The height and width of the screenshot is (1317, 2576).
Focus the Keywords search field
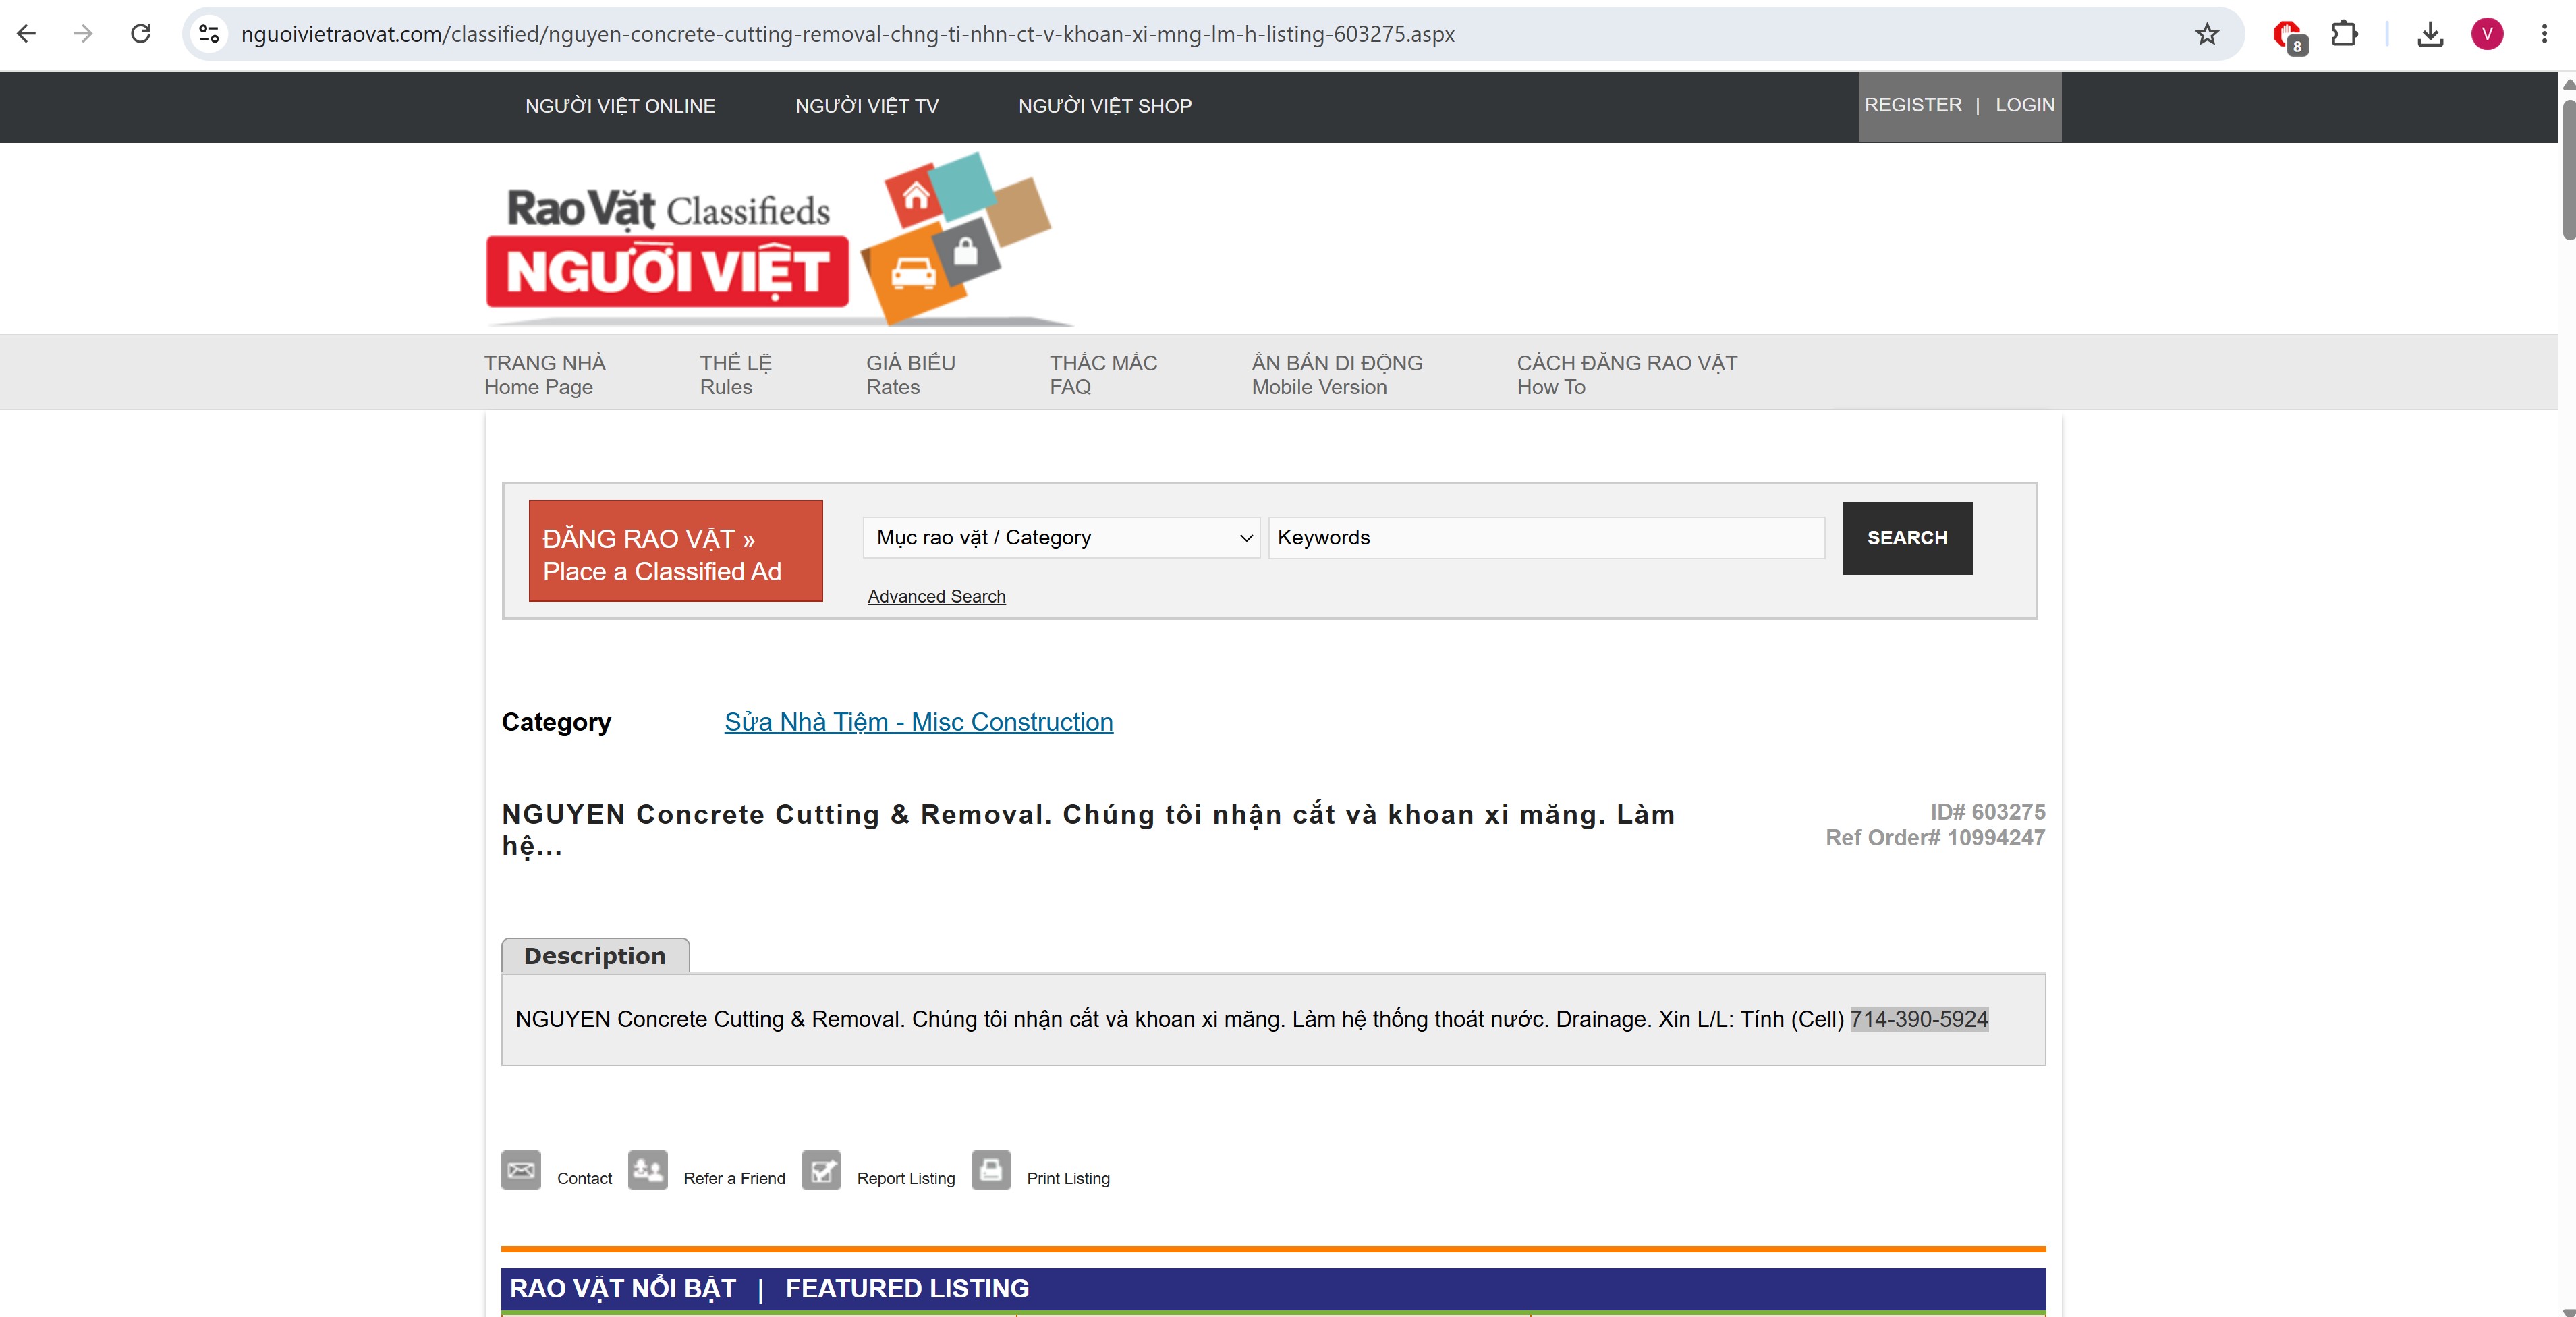1546,538
